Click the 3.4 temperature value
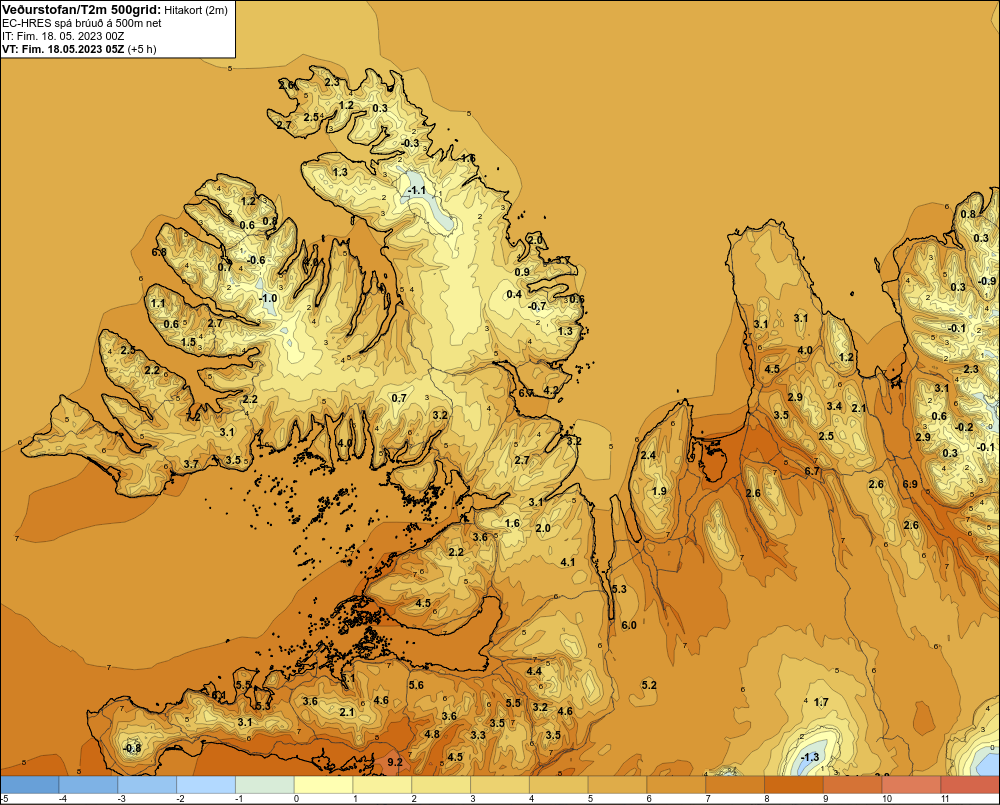The height and width of the screenshot is (805, 1000). pos(834,406)
